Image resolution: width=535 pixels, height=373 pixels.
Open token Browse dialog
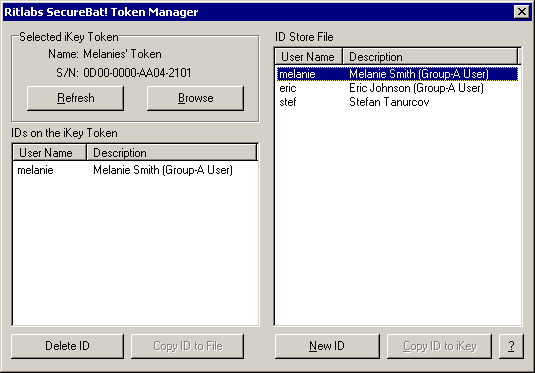(196, 98)
